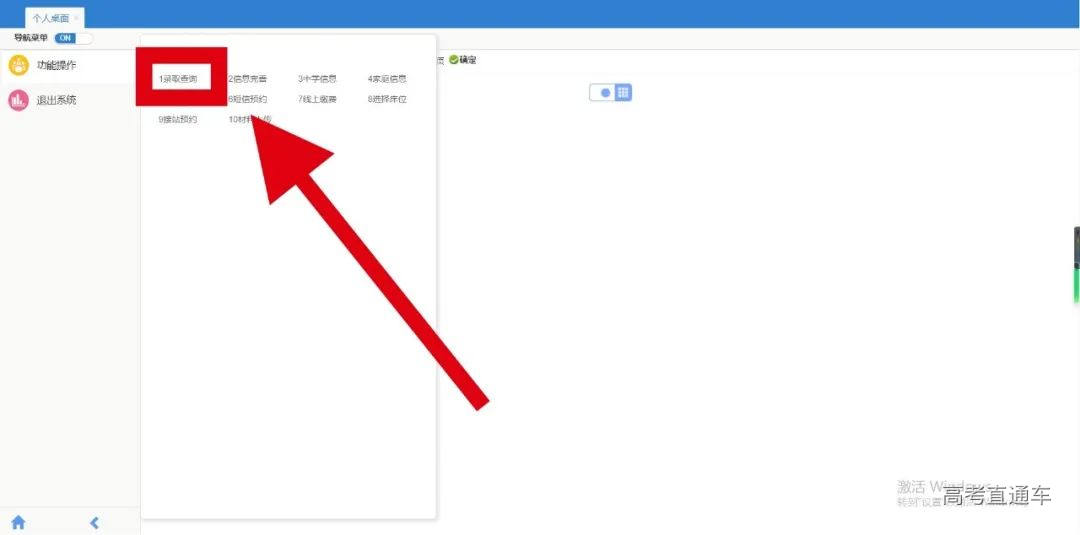Close the 个人桌面 tab

pyautogui.click(x=77, y=18)
